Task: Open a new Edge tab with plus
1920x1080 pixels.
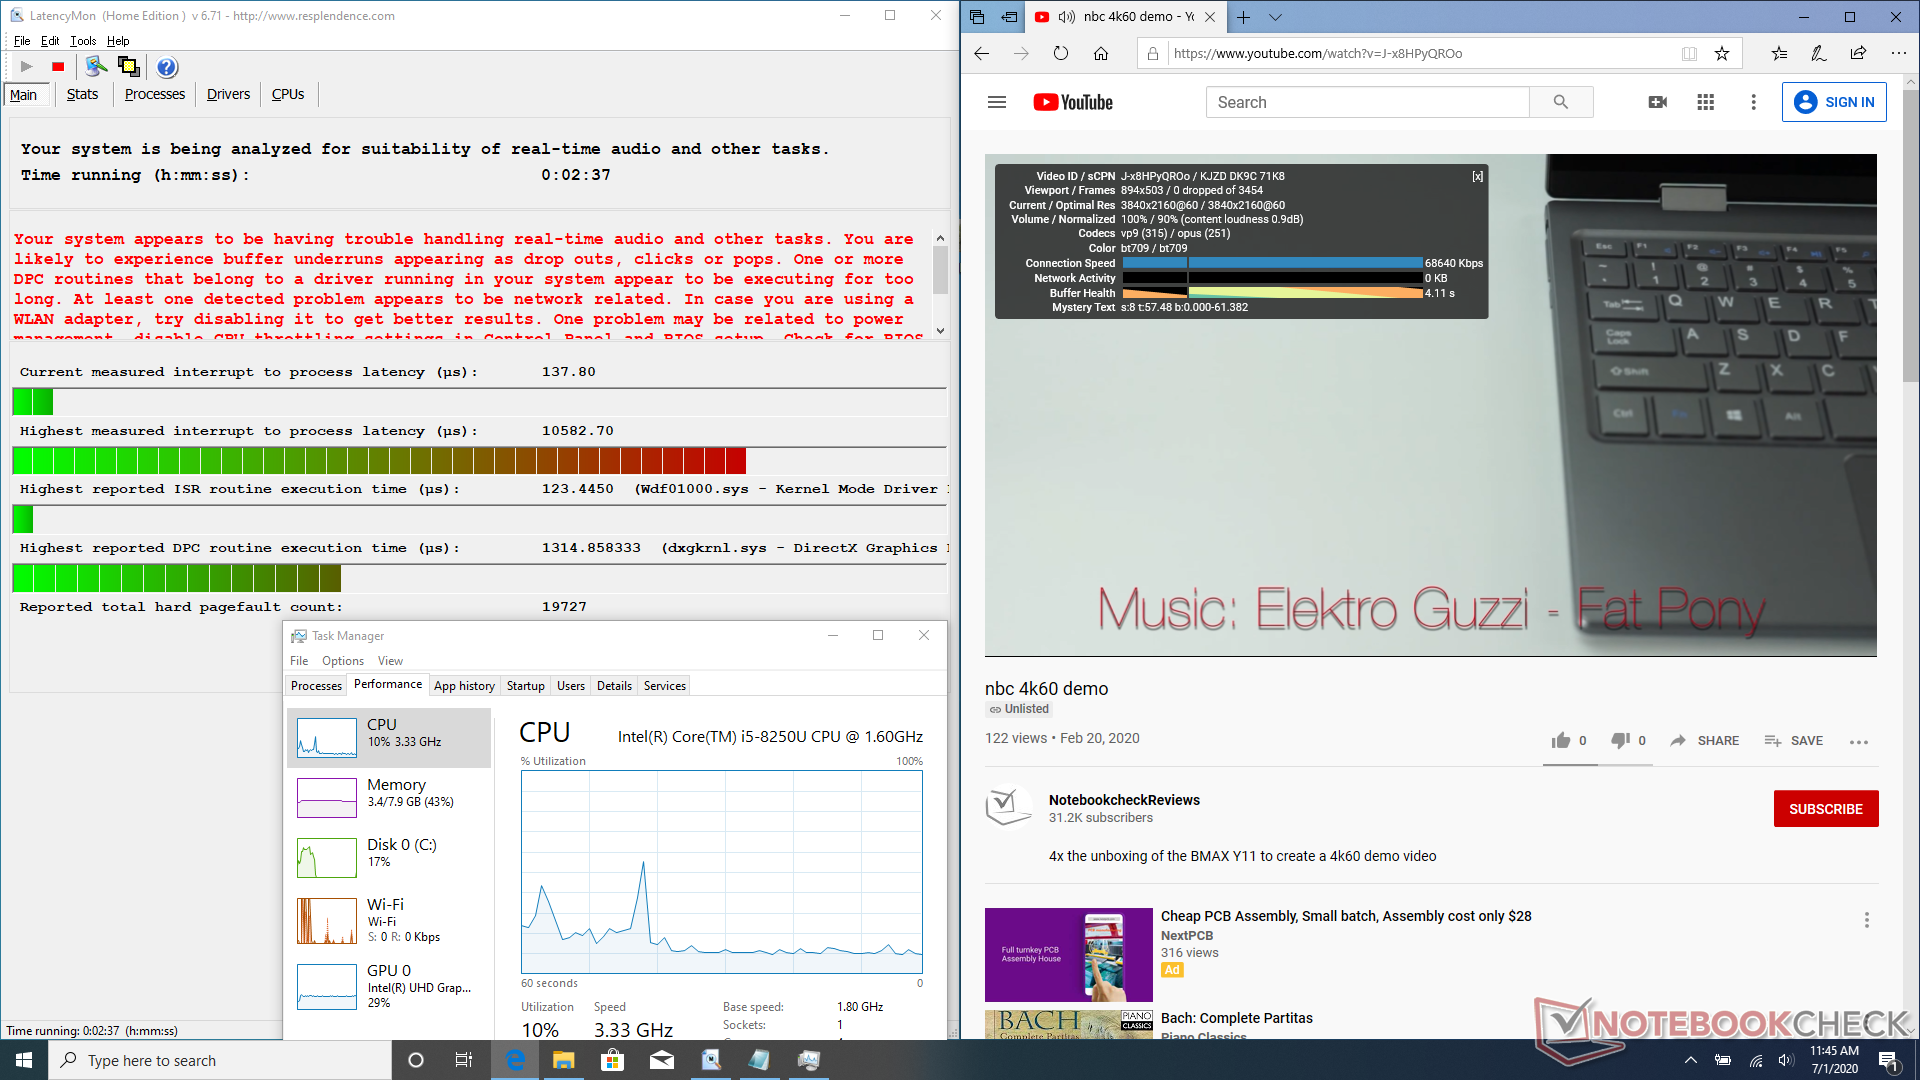Action: click(1243, 17)
